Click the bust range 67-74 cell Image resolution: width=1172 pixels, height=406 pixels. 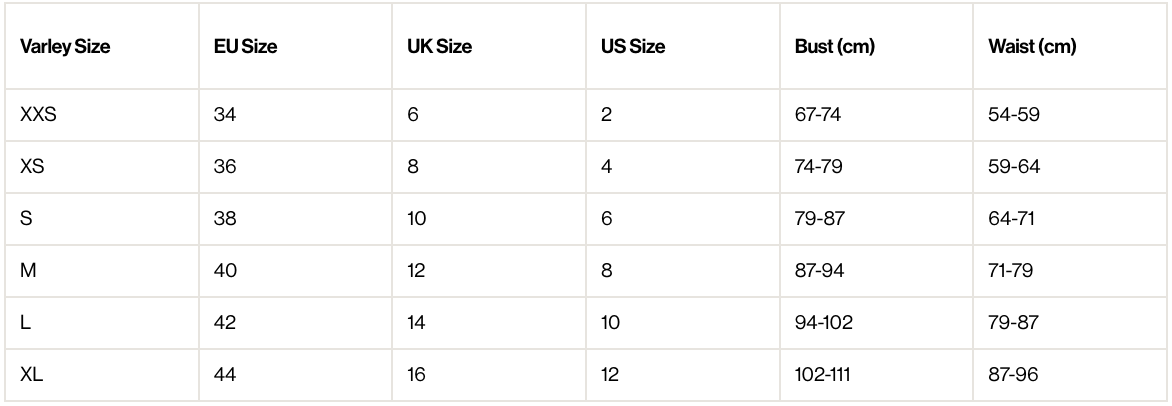(x=818, y=115)
